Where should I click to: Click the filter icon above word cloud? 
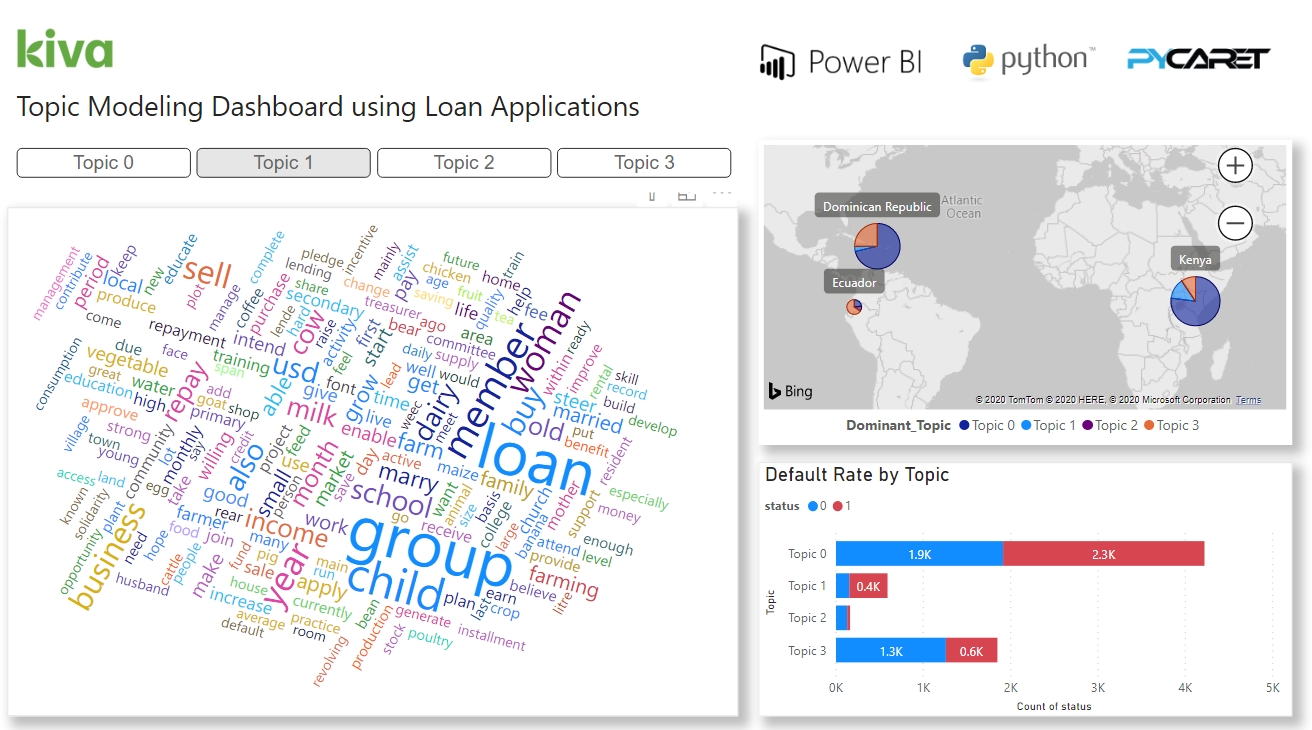pyautogui.click(x=652, y=196)
